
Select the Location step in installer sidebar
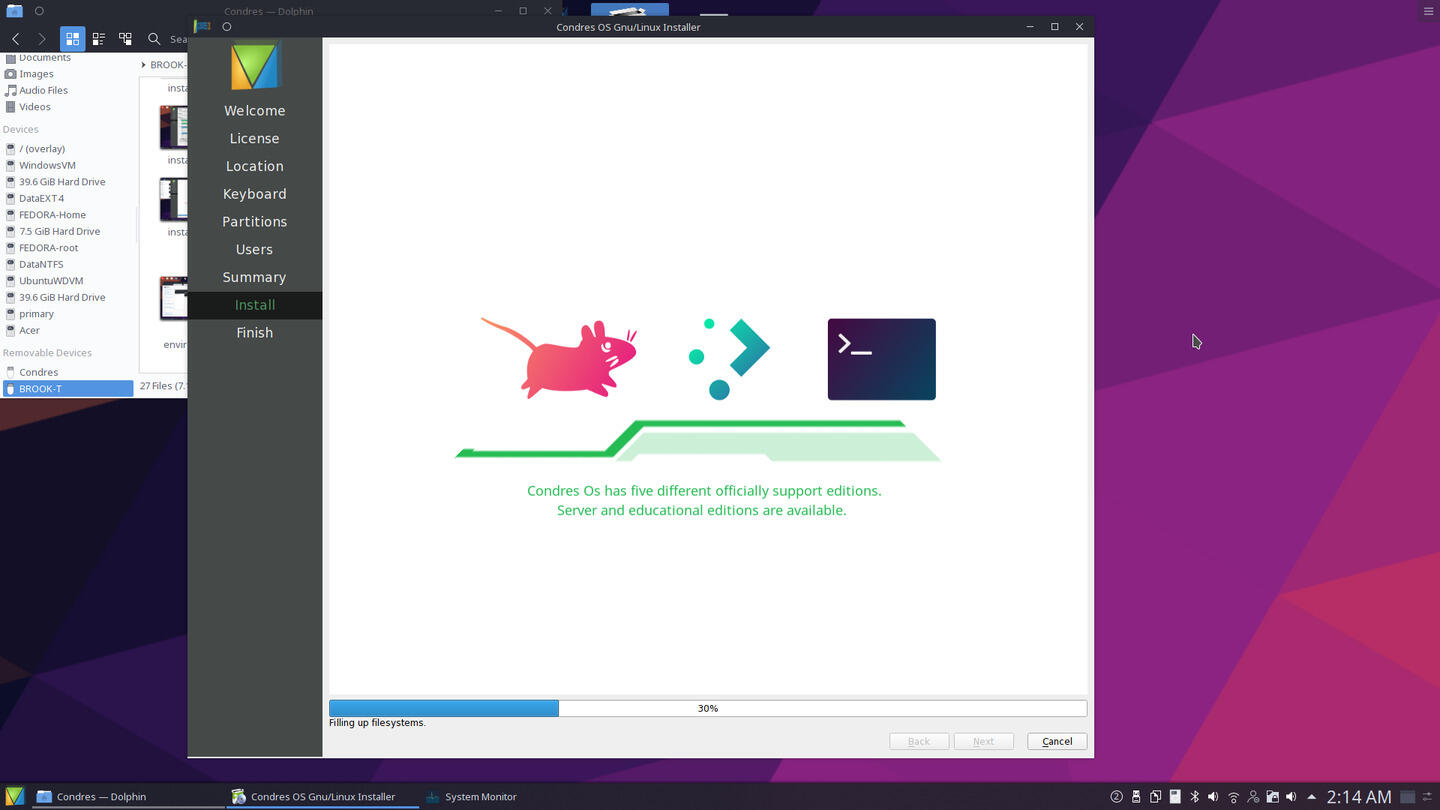coord(255,166)
